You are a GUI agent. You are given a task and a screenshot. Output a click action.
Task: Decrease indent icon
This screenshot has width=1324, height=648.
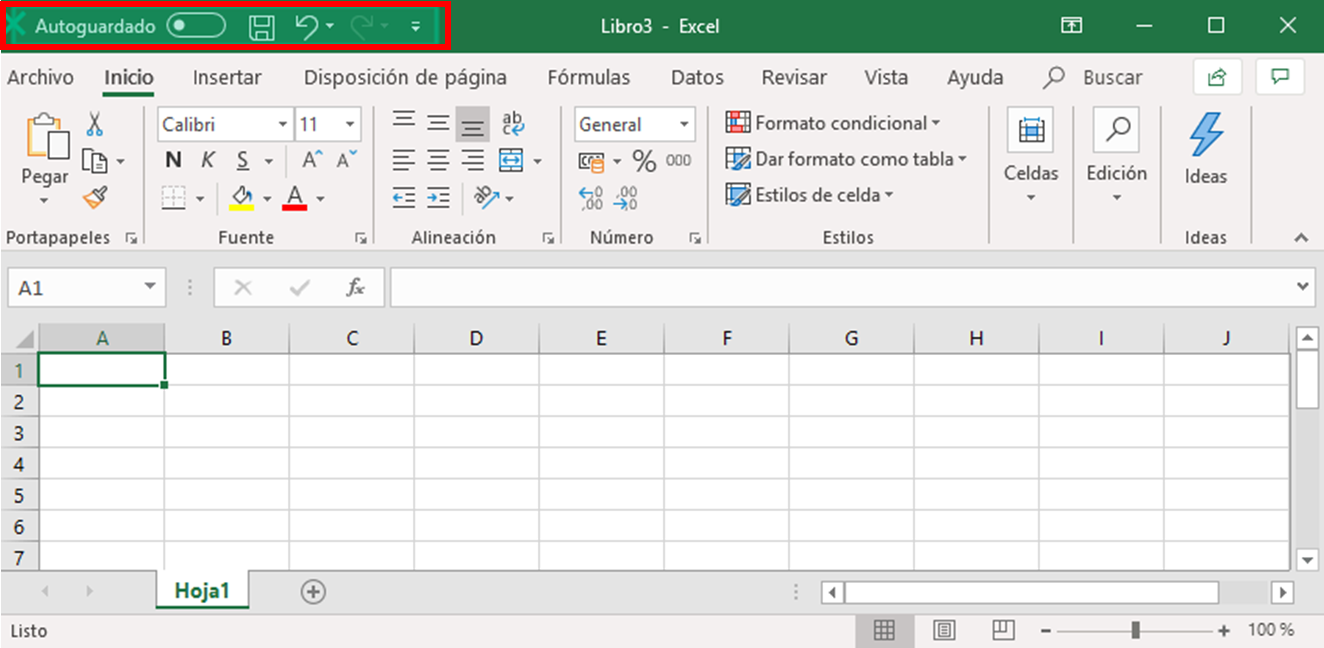tap(404, 197)
